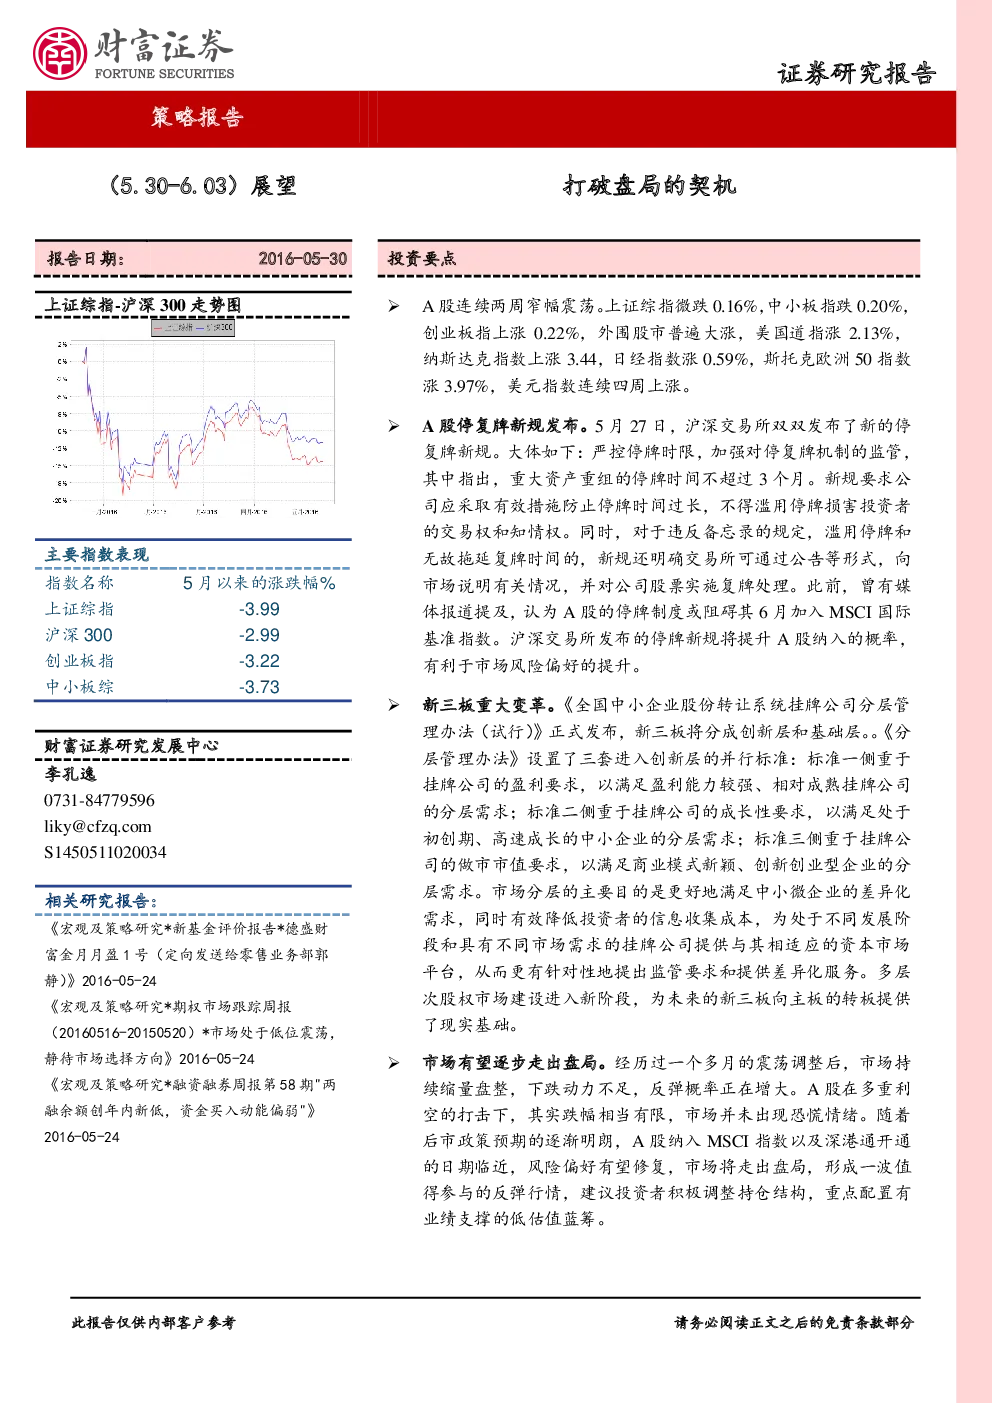Select the 上证综指-沪深300走势图 chart title
The width and height of the screenshot is (992, 1403).
pyautogui.click(x=143, y=305)
